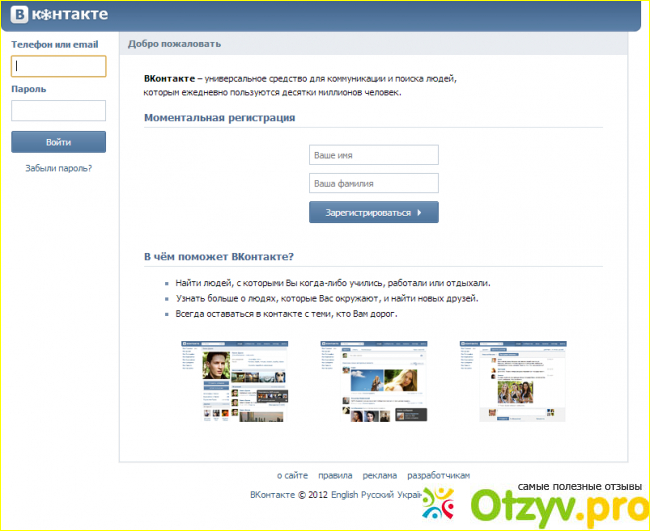The width and height of the screenshot is (650, 531).
Task: Click the text 'Всегда оставаться в контакте'
Action: pyautogui.click(x=239, y=314)
